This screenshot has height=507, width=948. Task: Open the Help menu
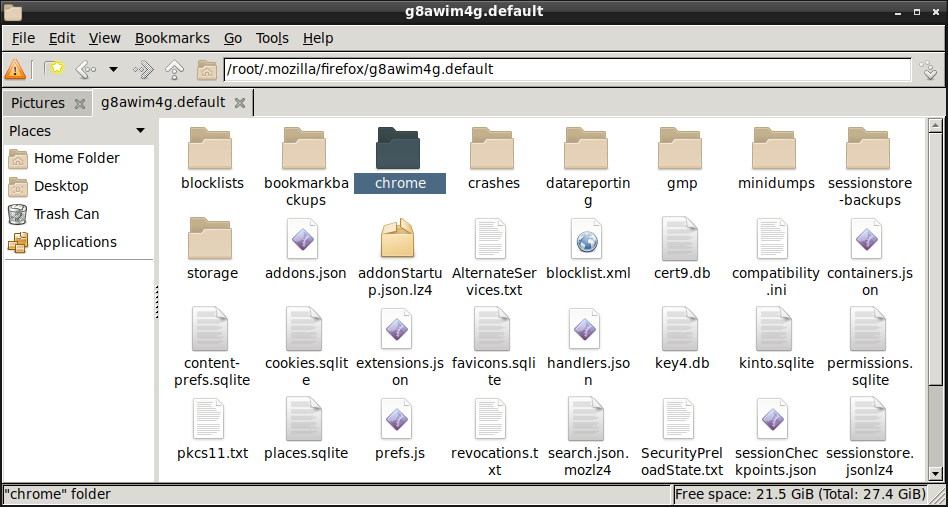pos(318,38)
